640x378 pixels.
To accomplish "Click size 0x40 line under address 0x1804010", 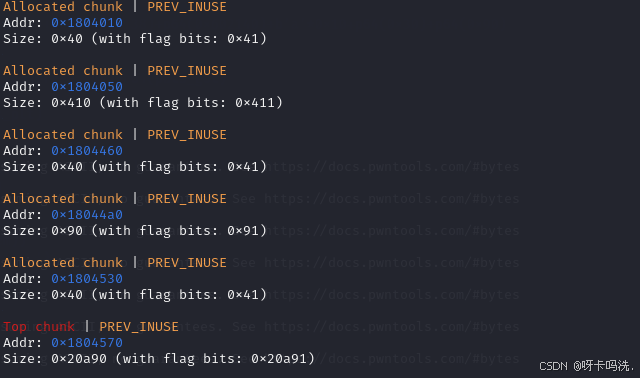I will point(135,39).
